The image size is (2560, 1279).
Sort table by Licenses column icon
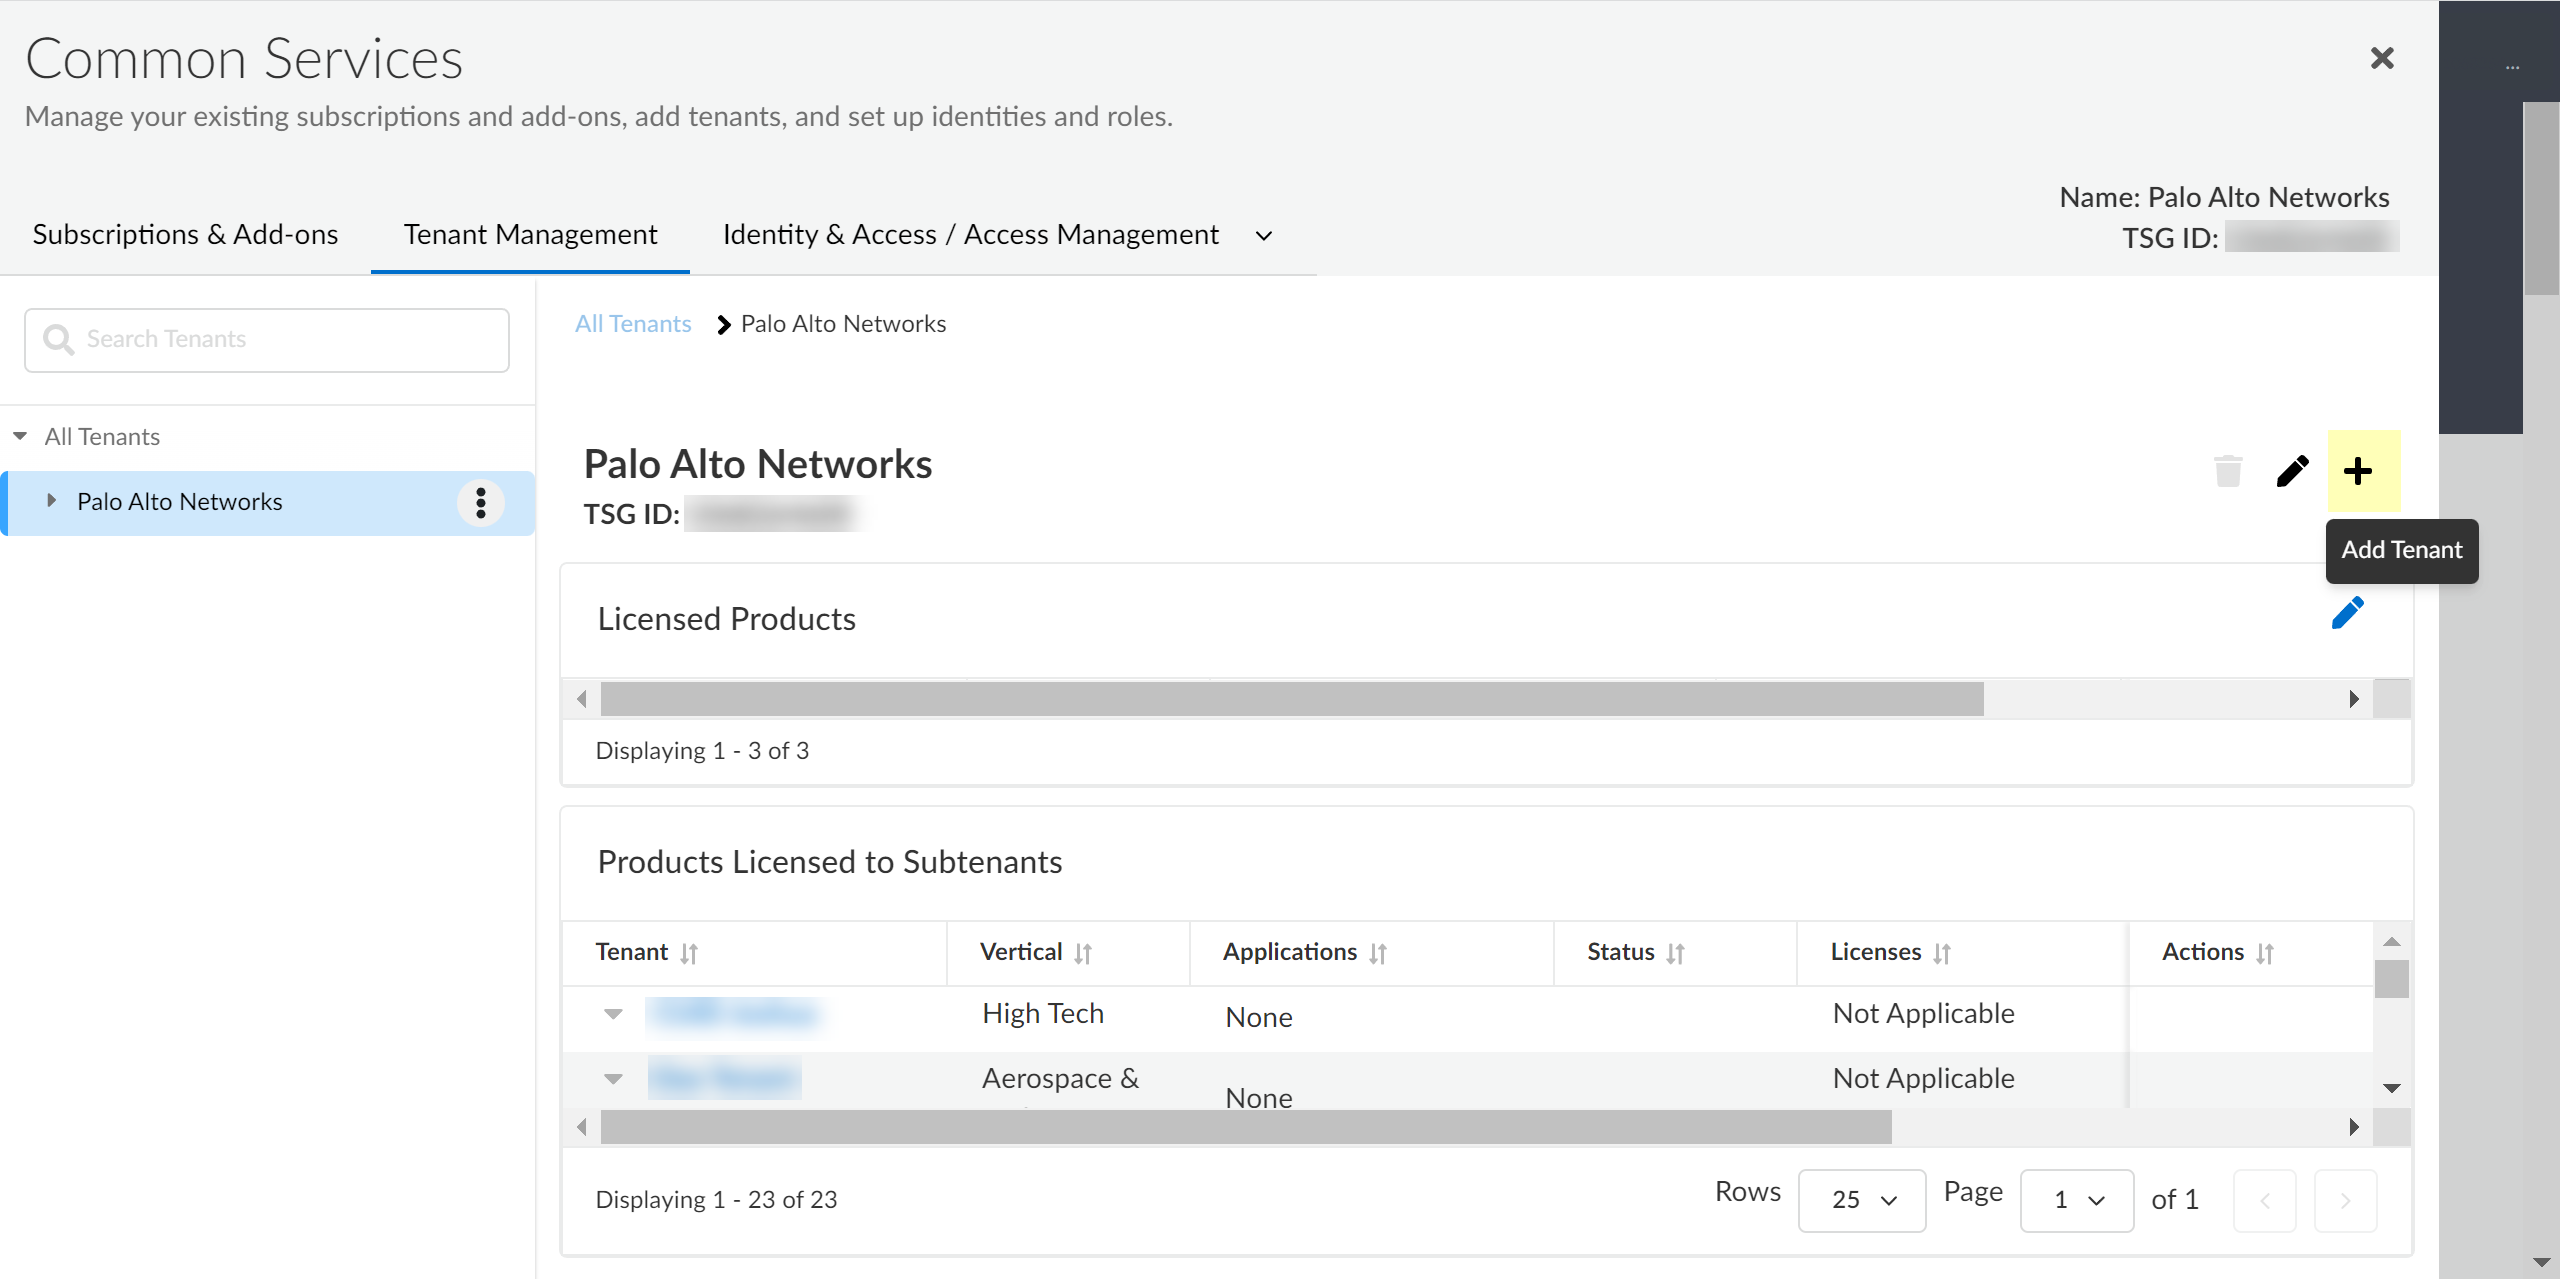point(1942,953)
